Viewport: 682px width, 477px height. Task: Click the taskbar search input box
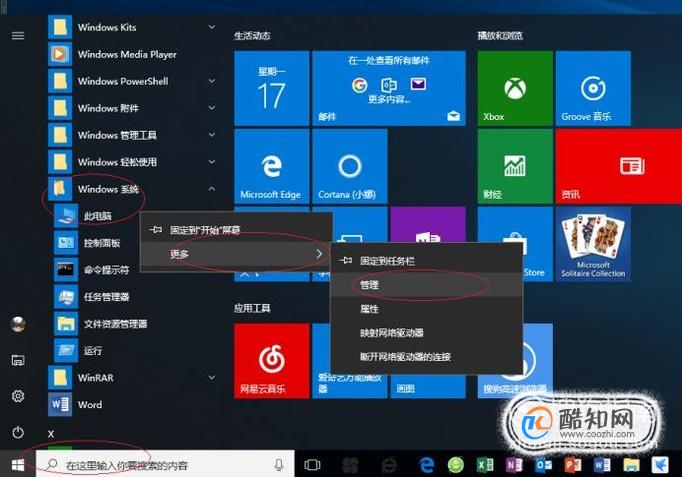pos(165,465)
